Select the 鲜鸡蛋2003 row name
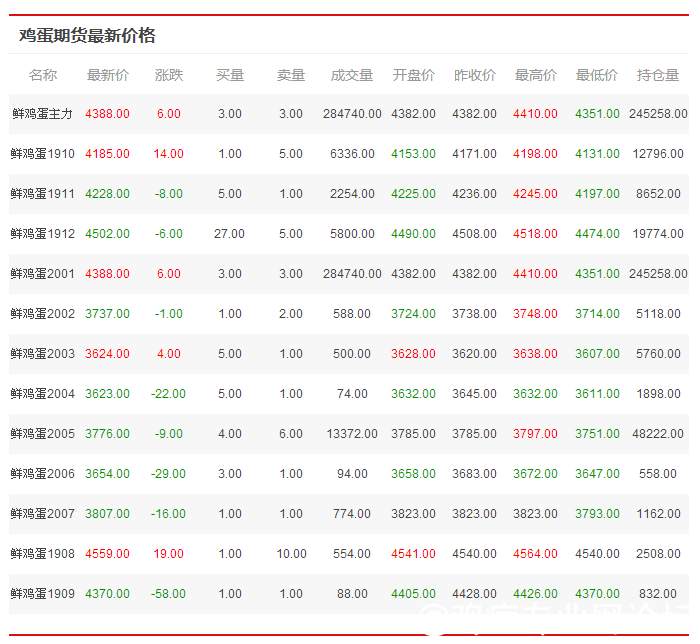The width and height of the screenshot is (700, 644). pos(42,354)
